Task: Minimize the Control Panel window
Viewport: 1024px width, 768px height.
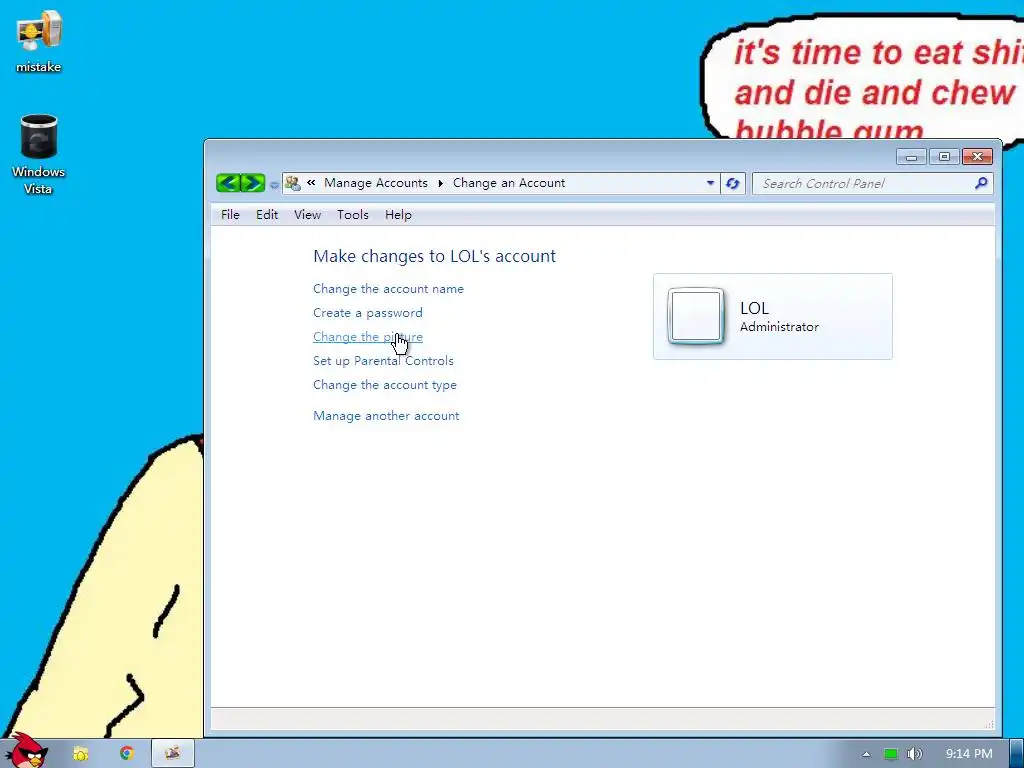Action: point(911,157)
